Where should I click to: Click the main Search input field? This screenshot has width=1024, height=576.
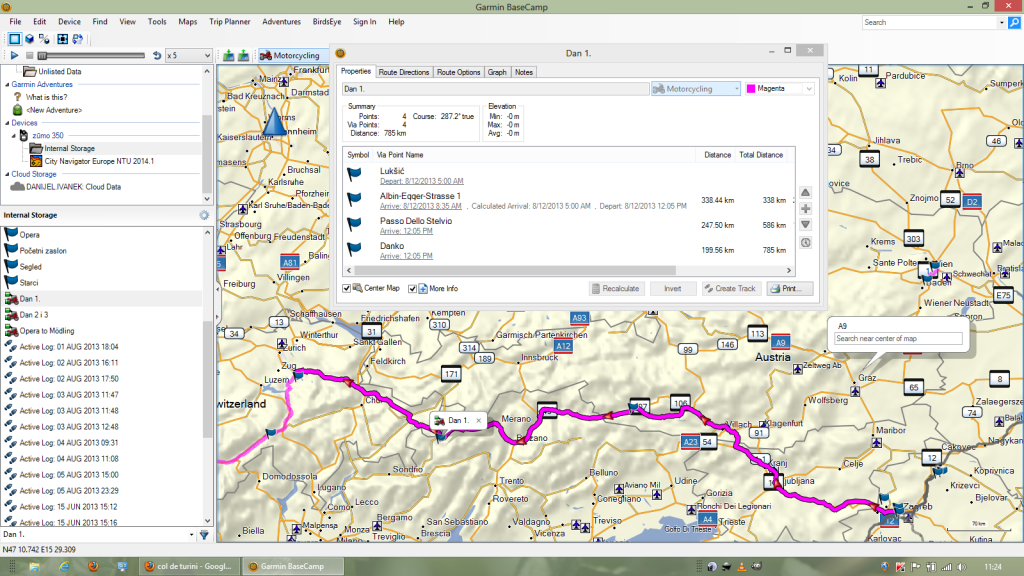coord(930,22)
